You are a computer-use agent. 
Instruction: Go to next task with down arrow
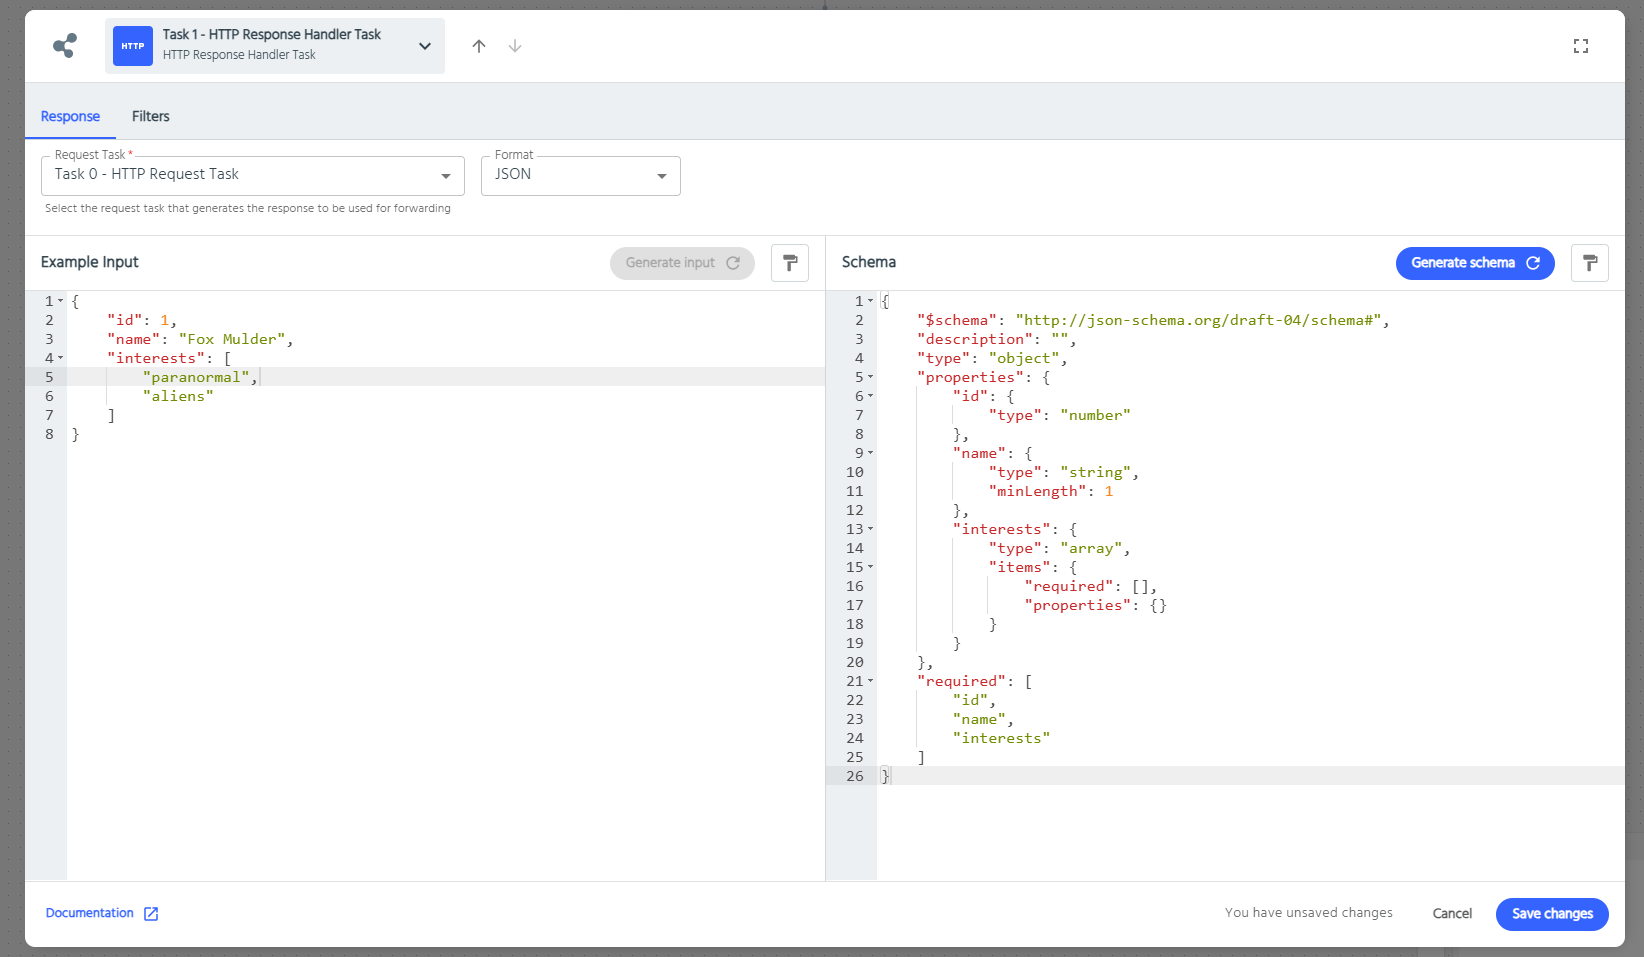(x=515, y=46)
